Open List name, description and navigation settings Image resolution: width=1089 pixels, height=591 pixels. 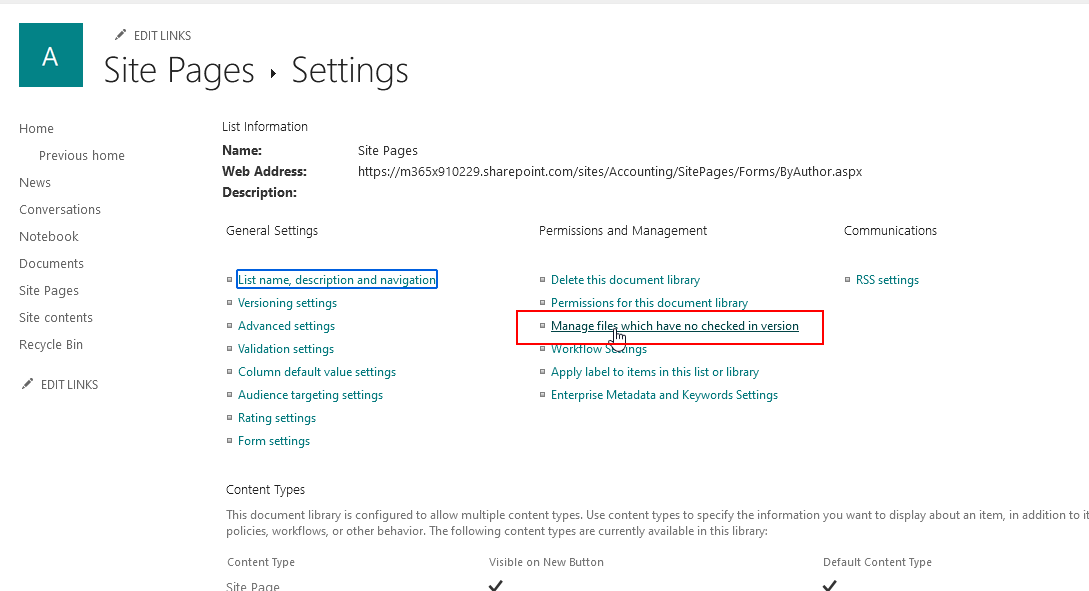pyautogui.click(x=336, y=279)
